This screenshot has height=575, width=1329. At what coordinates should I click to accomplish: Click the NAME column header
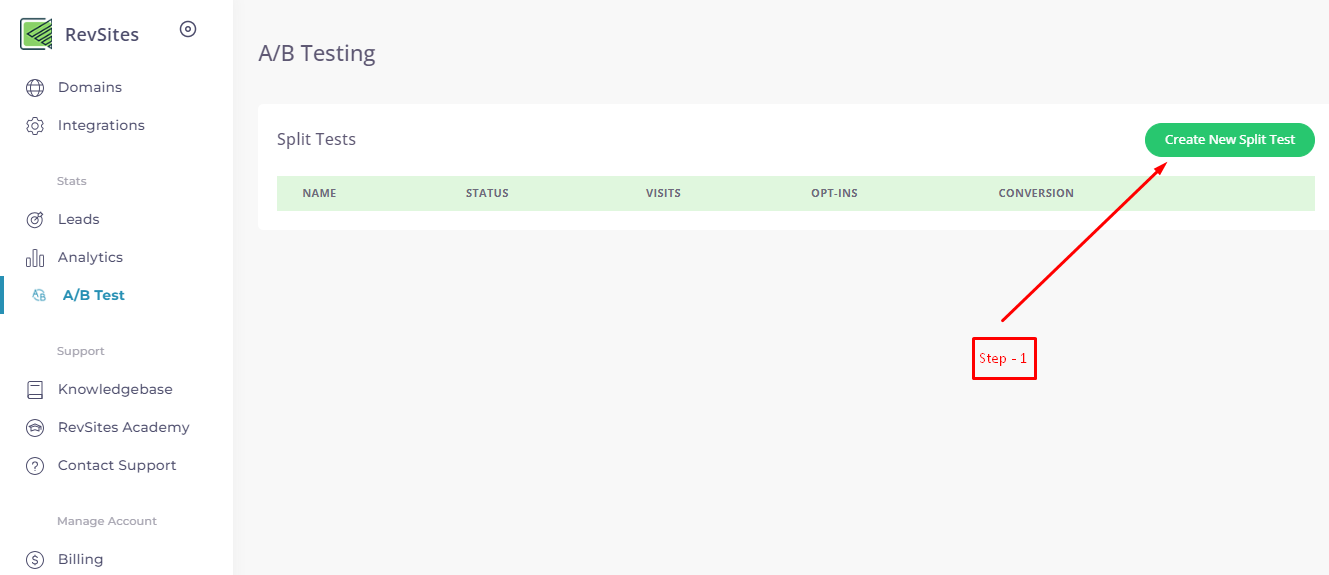pyautogui.click(x=319, y=194)
